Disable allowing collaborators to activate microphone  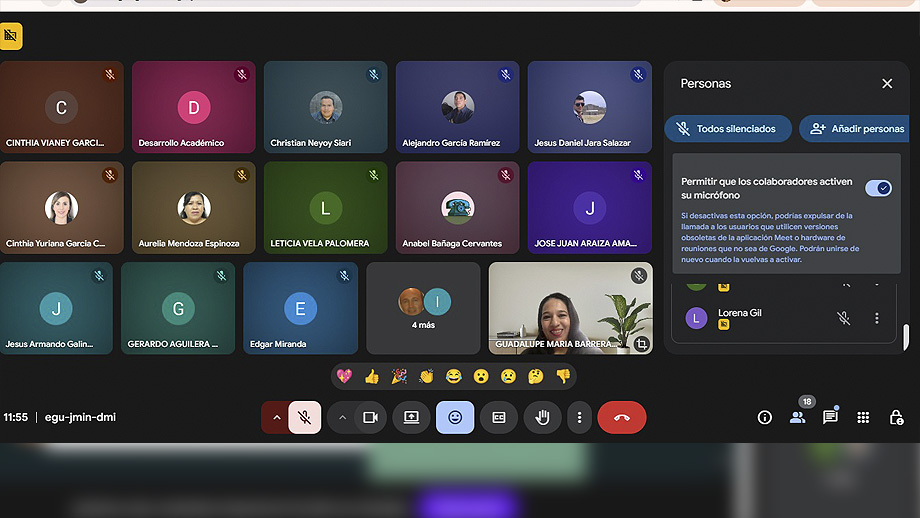click(878, 188)
